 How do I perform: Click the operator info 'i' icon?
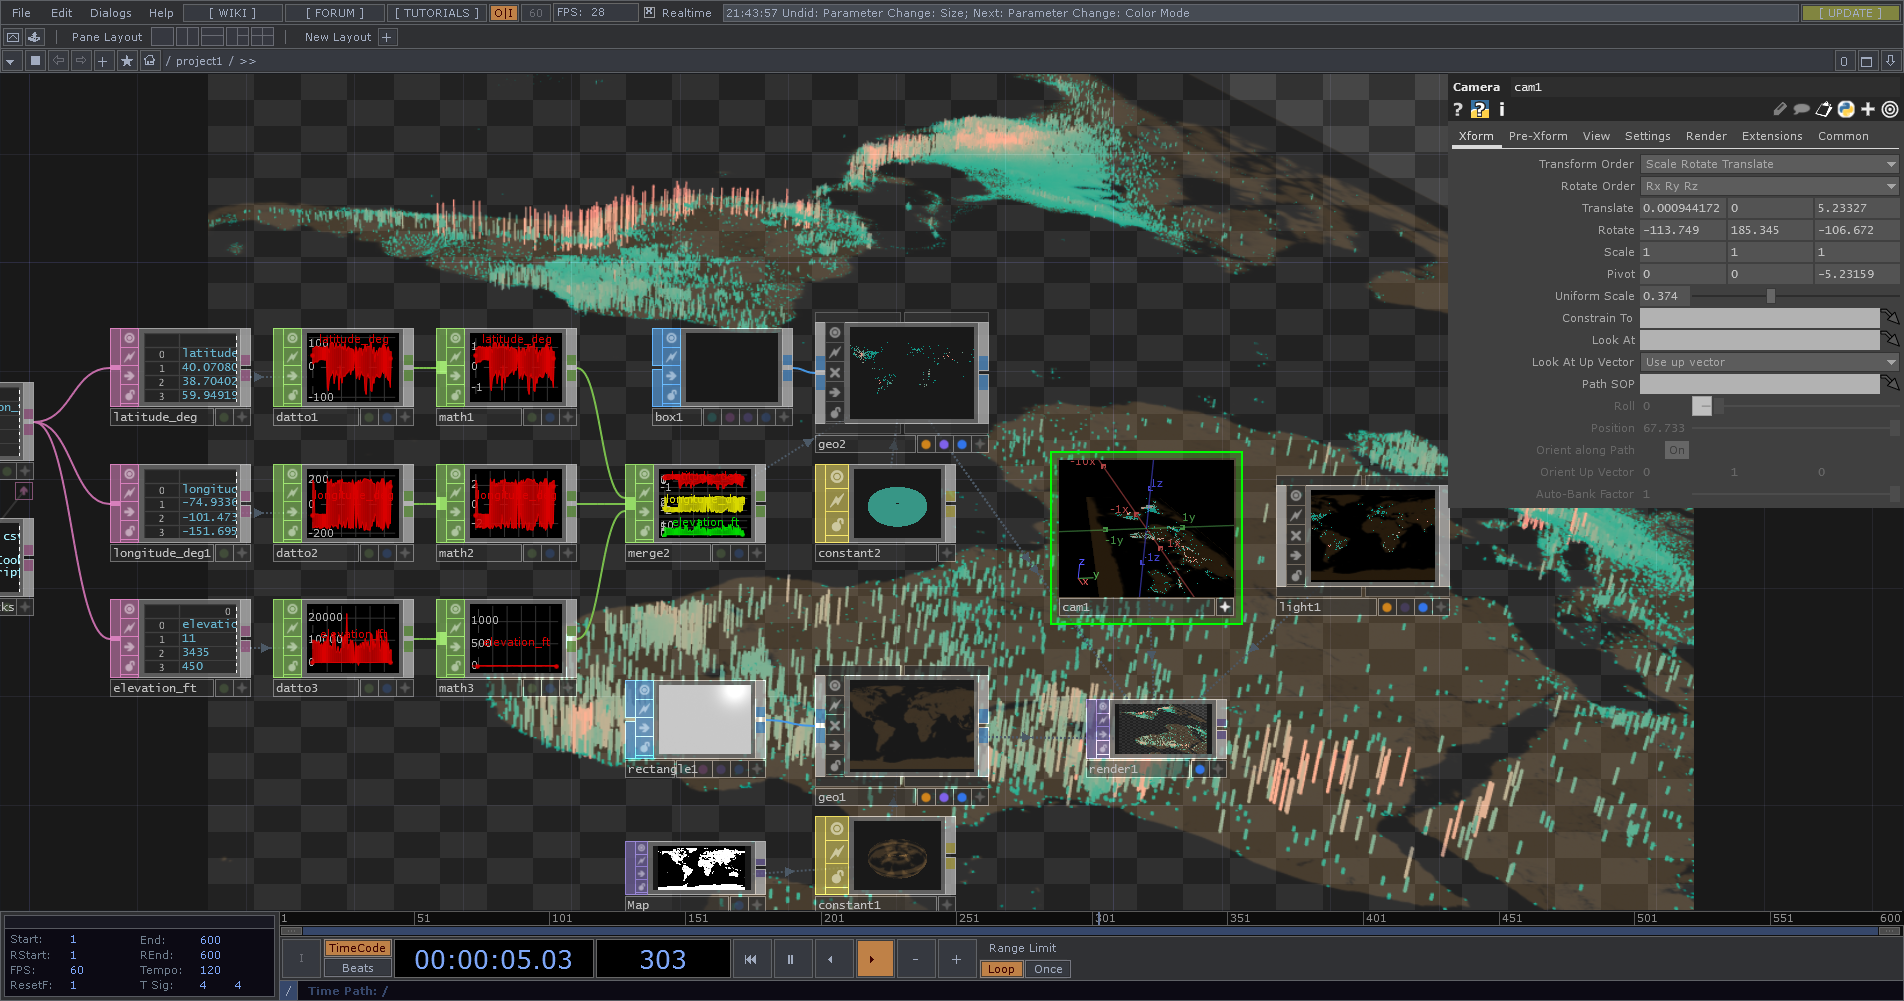click(x=1501, y=110)
